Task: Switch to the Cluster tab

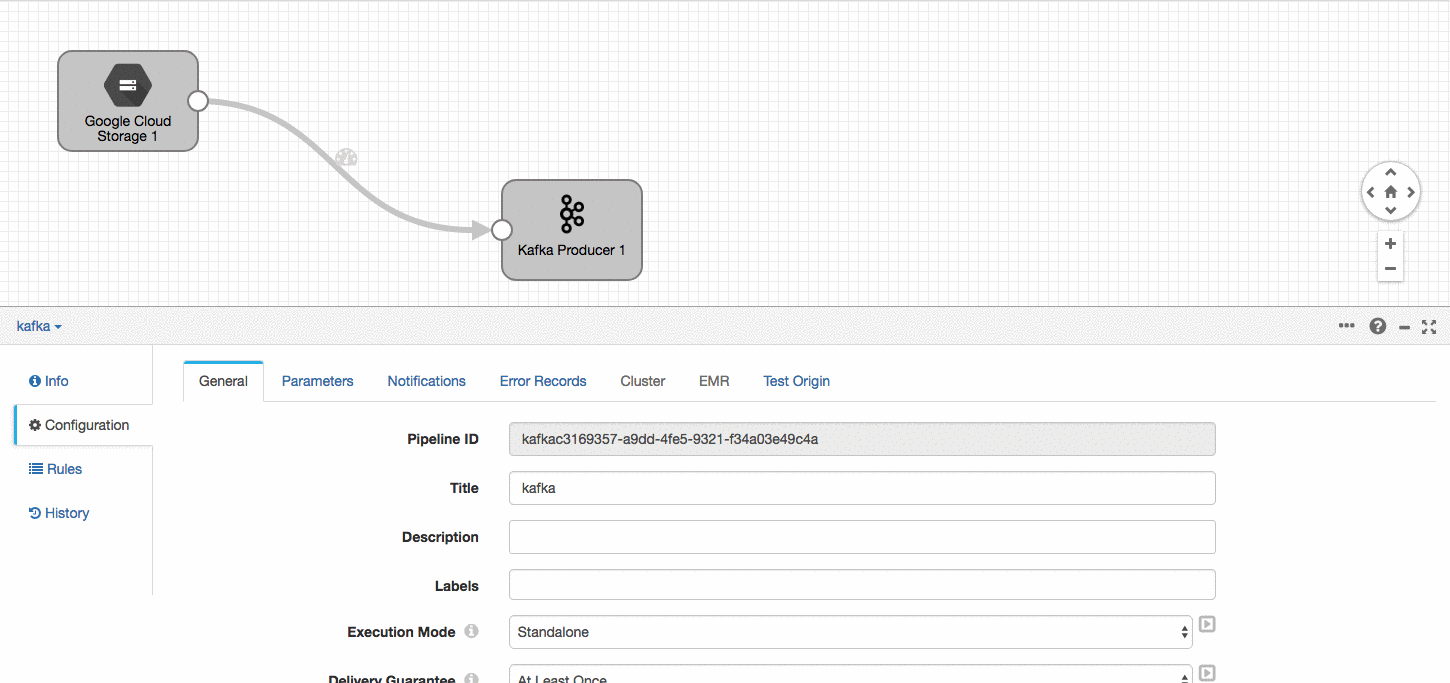Action: pos(643,381)
